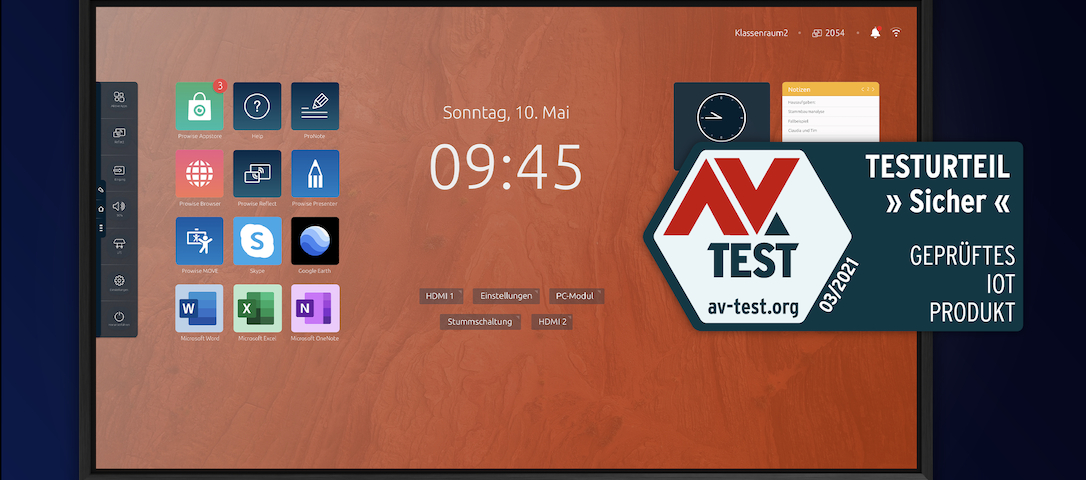The image size is (1086, 480).
Task: Click the 09:45 time display
Action: click(506, 167)
